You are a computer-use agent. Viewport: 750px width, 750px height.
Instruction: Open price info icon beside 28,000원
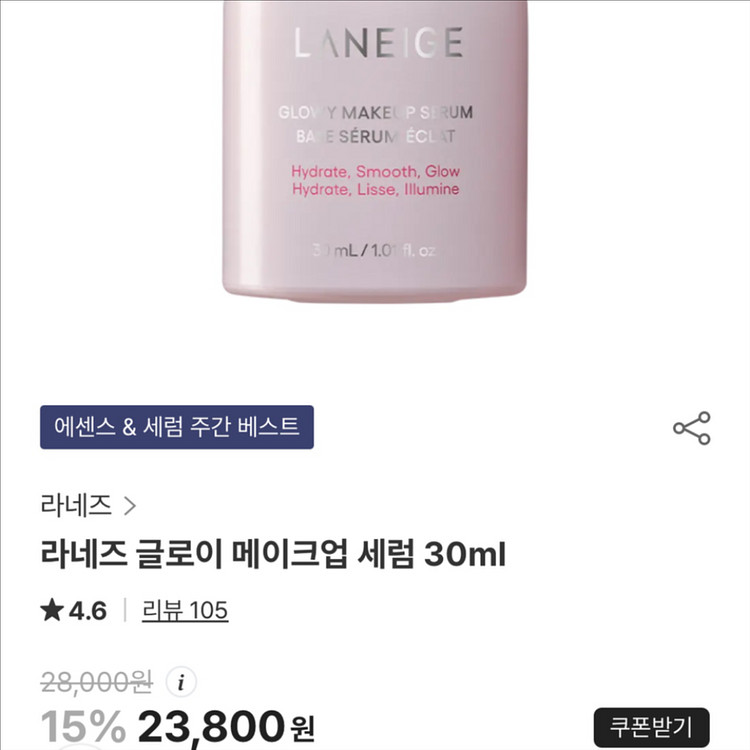coord(181,682)
